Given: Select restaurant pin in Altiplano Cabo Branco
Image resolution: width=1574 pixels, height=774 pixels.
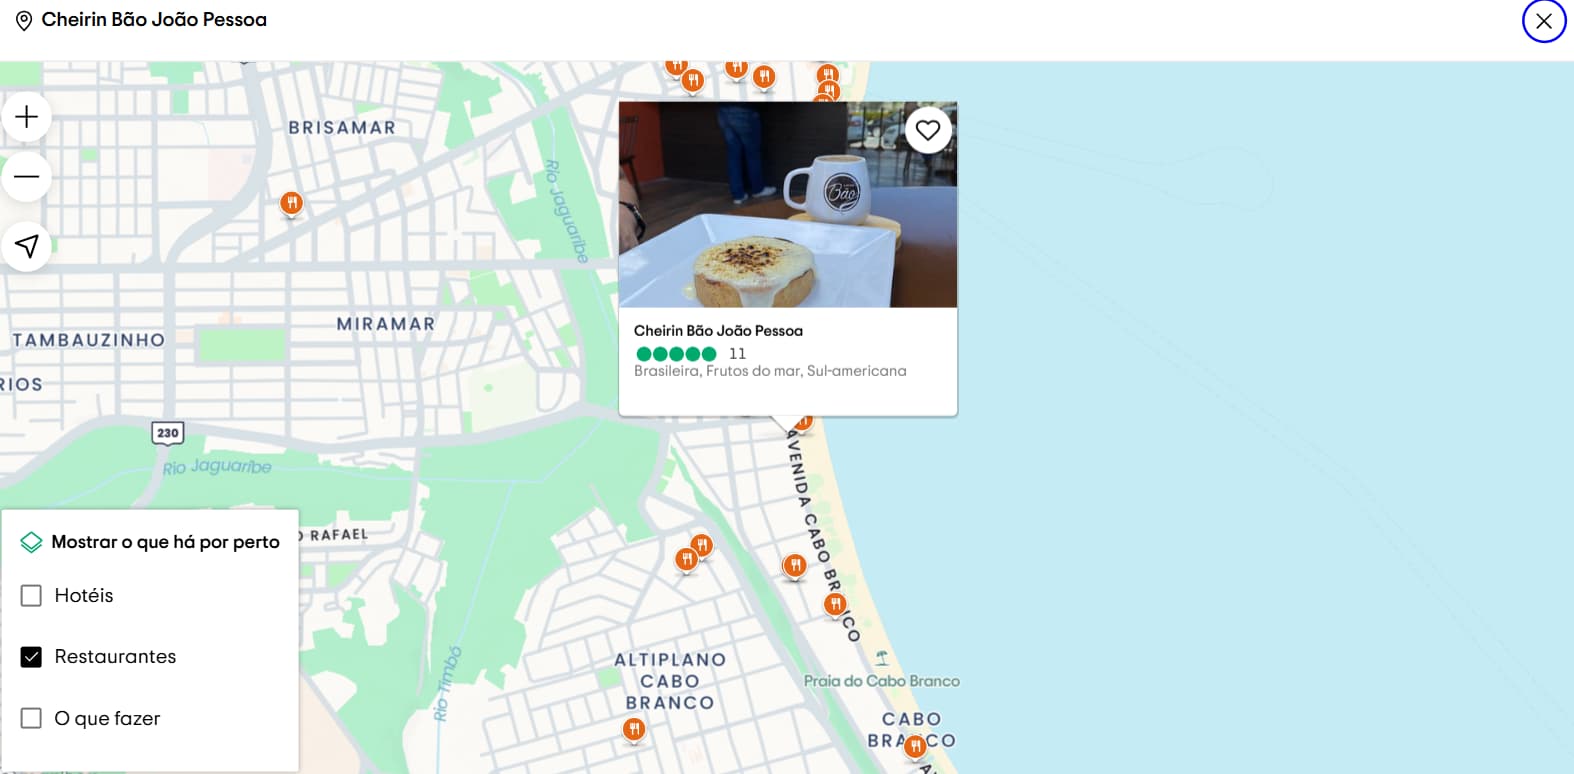Looking at the screenshot, I should click(634, 730).
